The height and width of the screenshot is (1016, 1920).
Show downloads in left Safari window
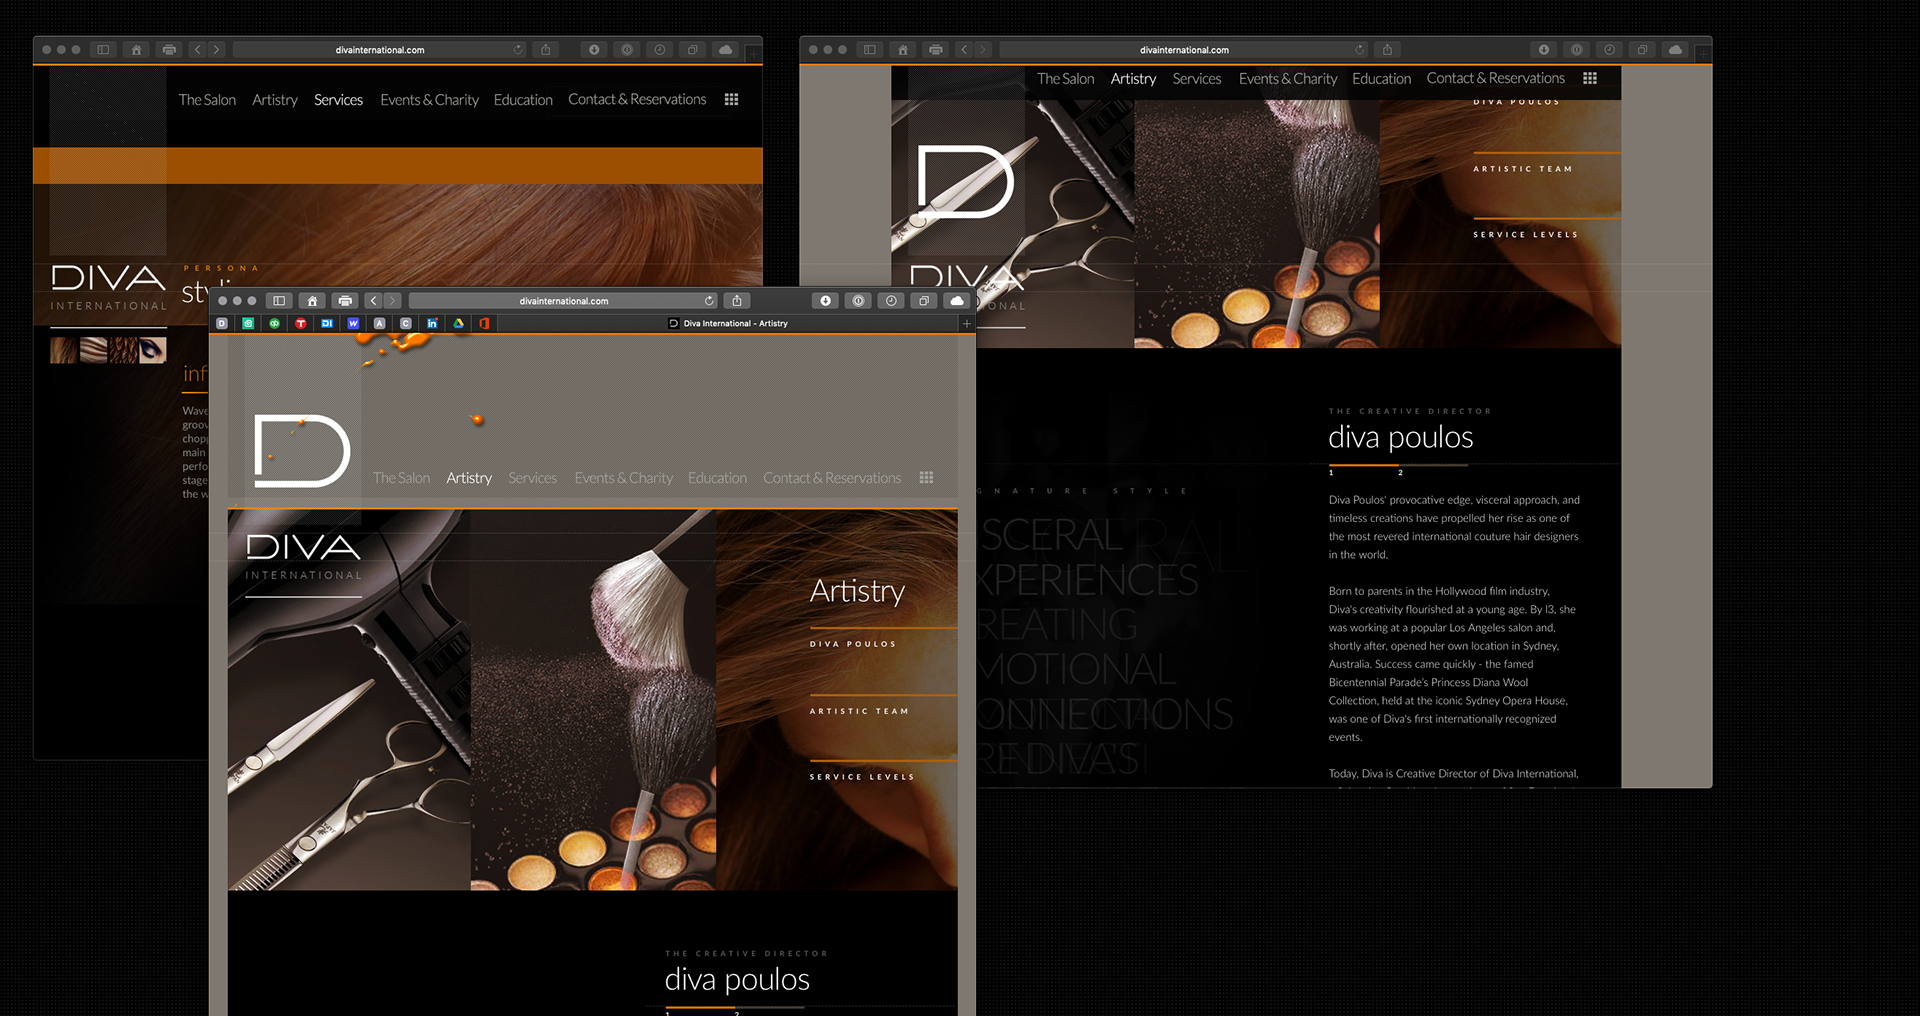coord(594,50)
